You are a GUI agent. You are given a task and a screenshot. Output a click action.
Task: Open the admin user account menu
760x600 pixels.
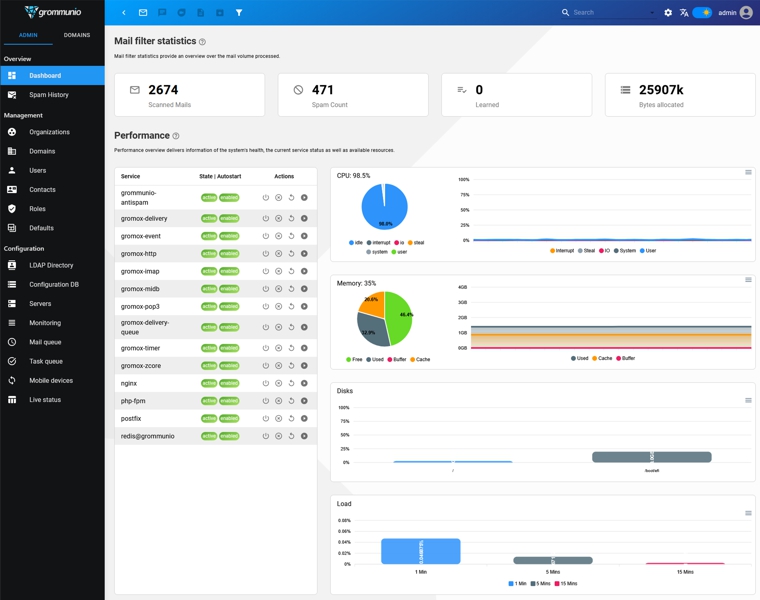tap(735, 13)
